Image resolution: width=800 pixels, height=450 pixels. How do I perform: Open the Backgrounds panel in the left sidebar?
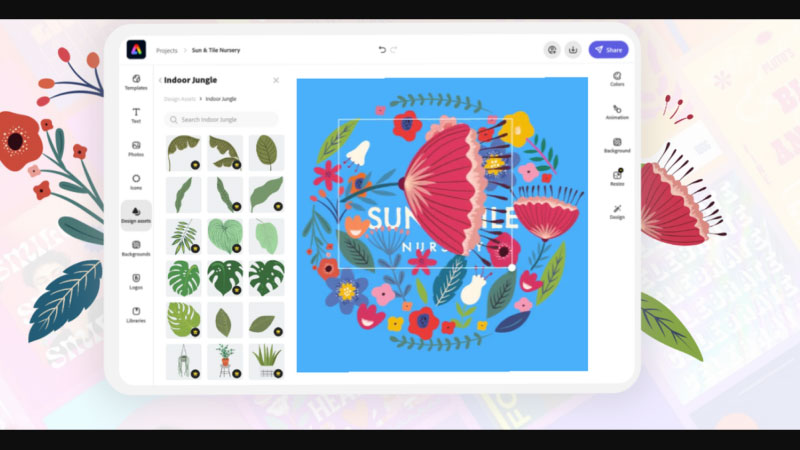(136, 248)
